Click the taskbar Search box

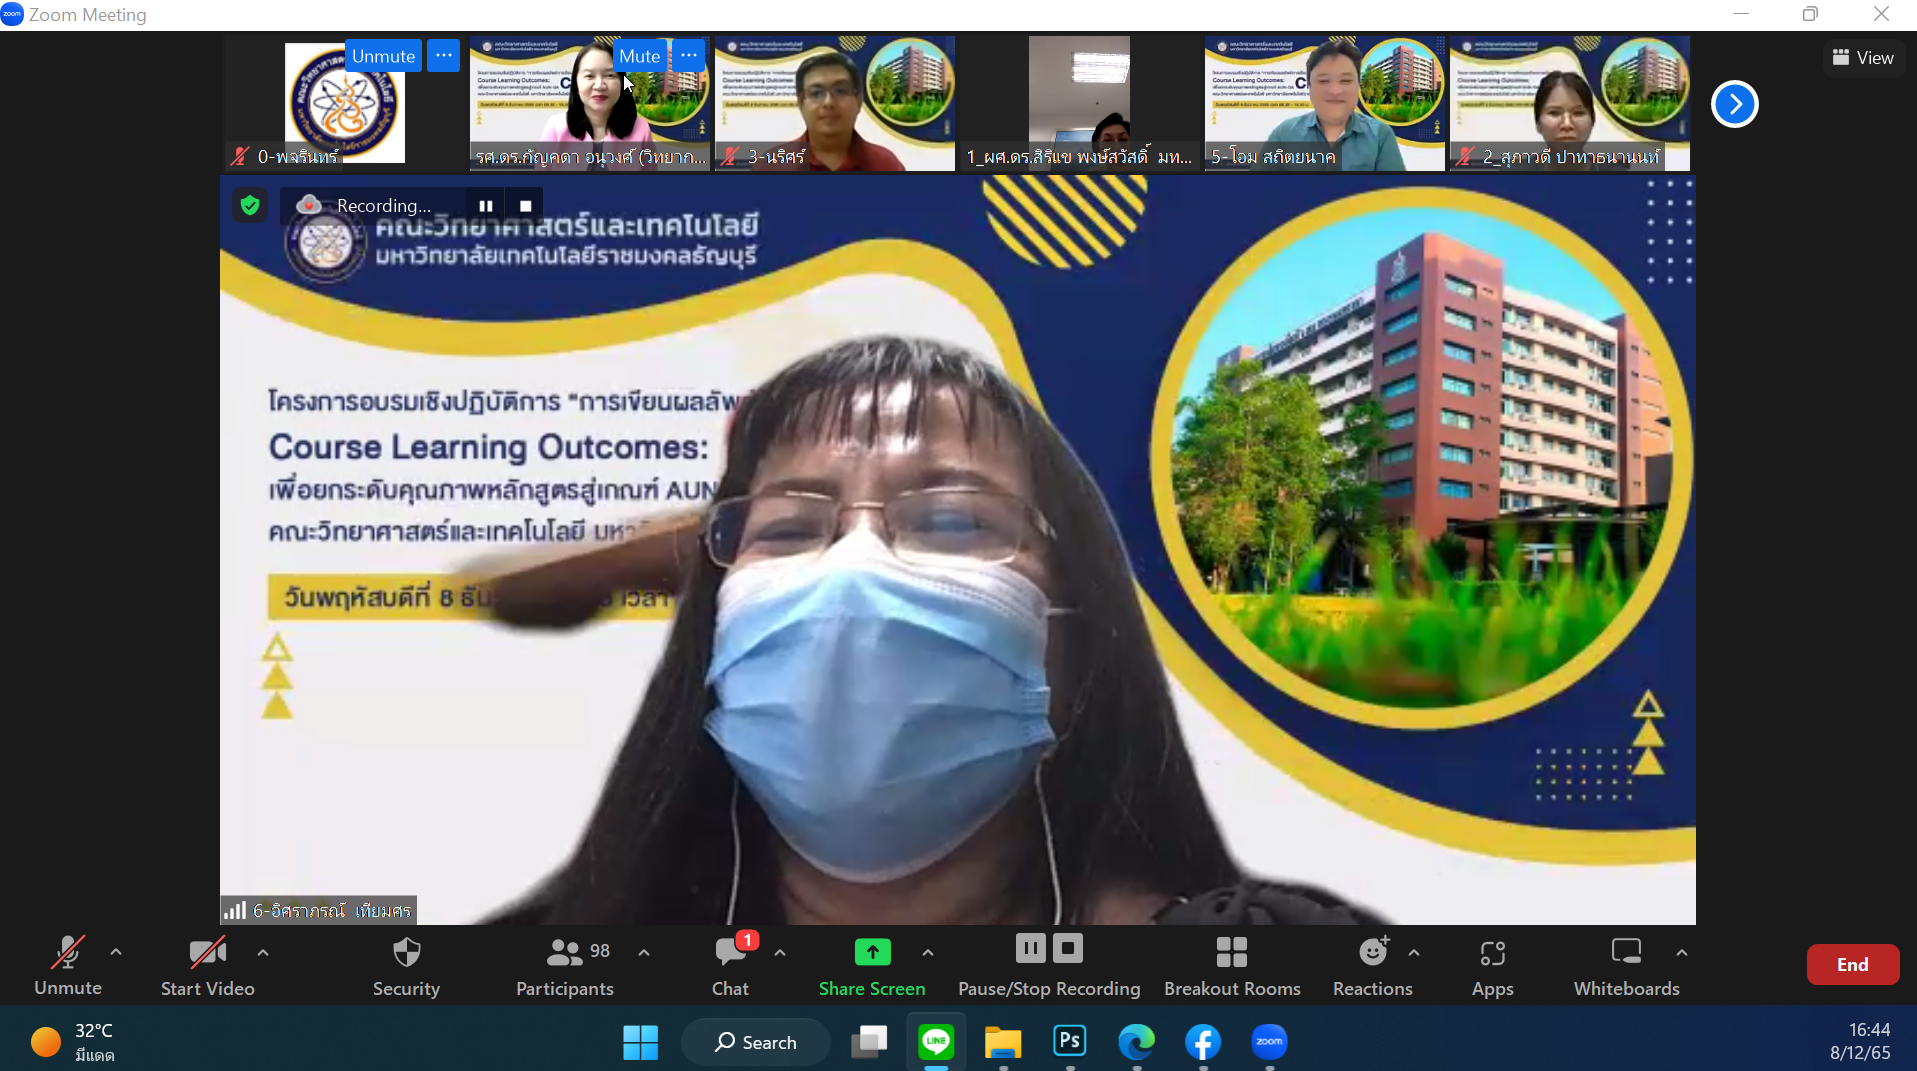(x=756, y=1042)
